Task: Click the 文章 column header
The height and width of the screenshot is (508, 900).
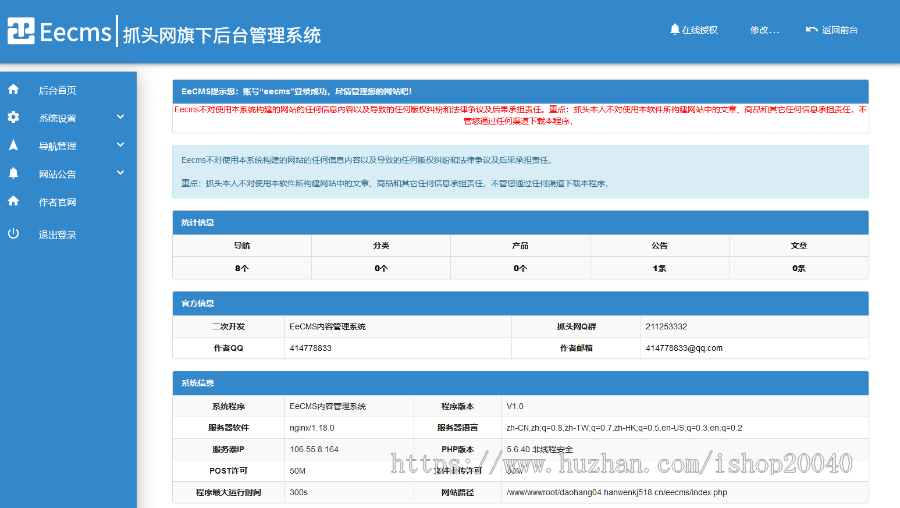Action: point(798,245)
